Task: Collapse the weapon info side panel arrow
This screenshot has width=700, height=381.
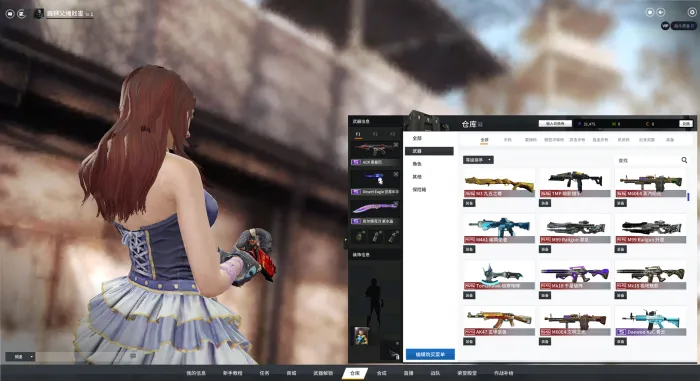Action: pyautogui.click(x=346, y=240)
